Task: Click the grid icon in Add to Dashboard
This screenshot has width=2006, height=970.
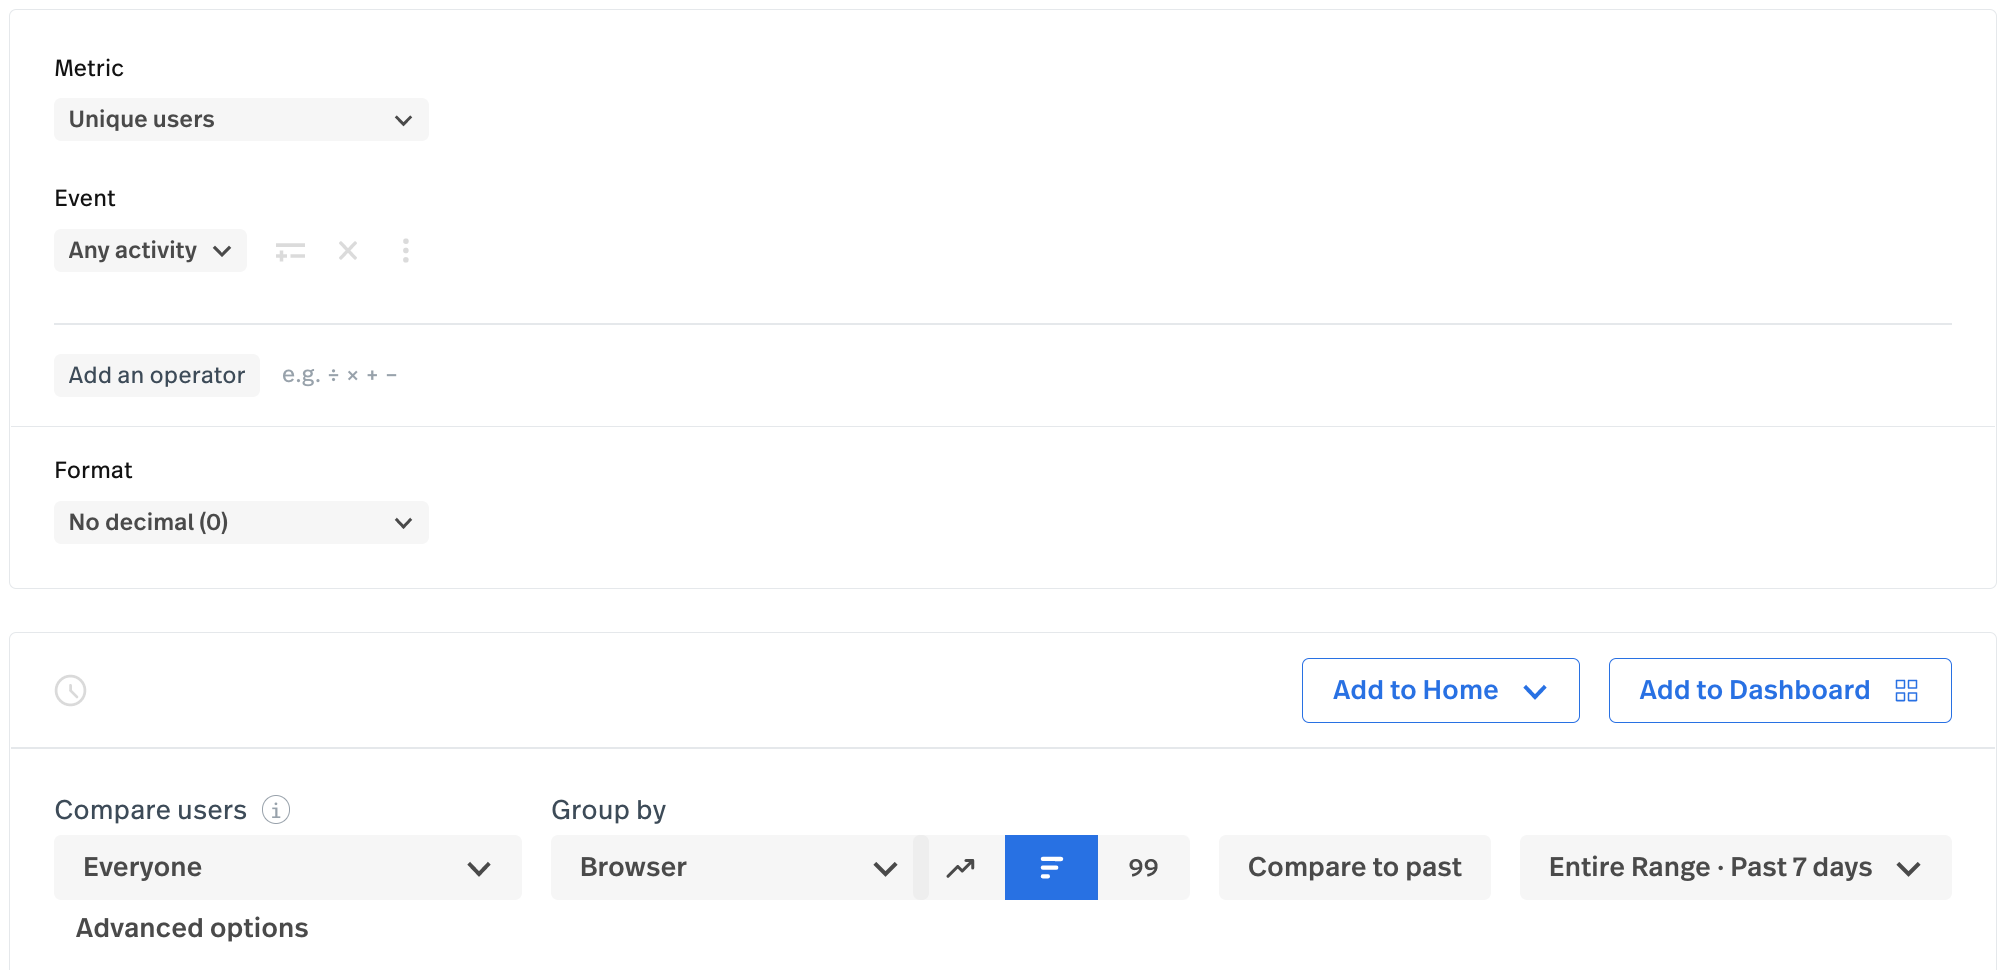Action: 1906,691
